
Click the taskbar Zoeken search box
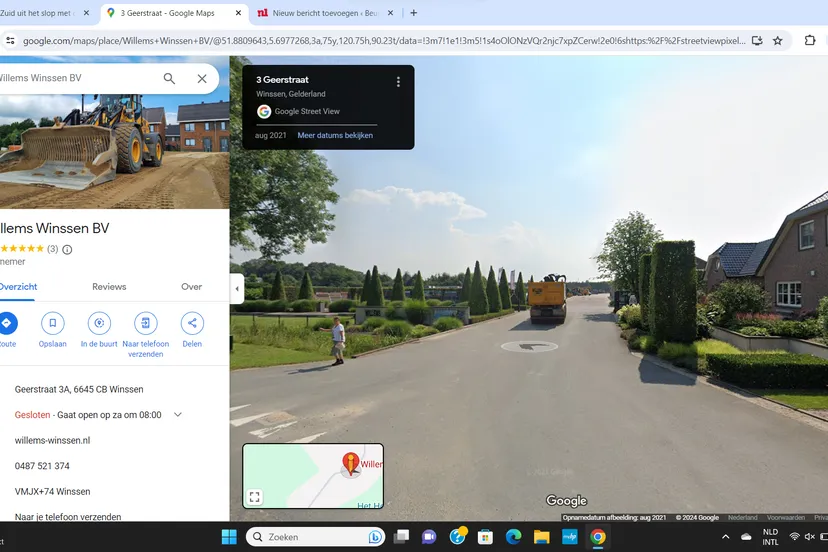pos(316,537)
